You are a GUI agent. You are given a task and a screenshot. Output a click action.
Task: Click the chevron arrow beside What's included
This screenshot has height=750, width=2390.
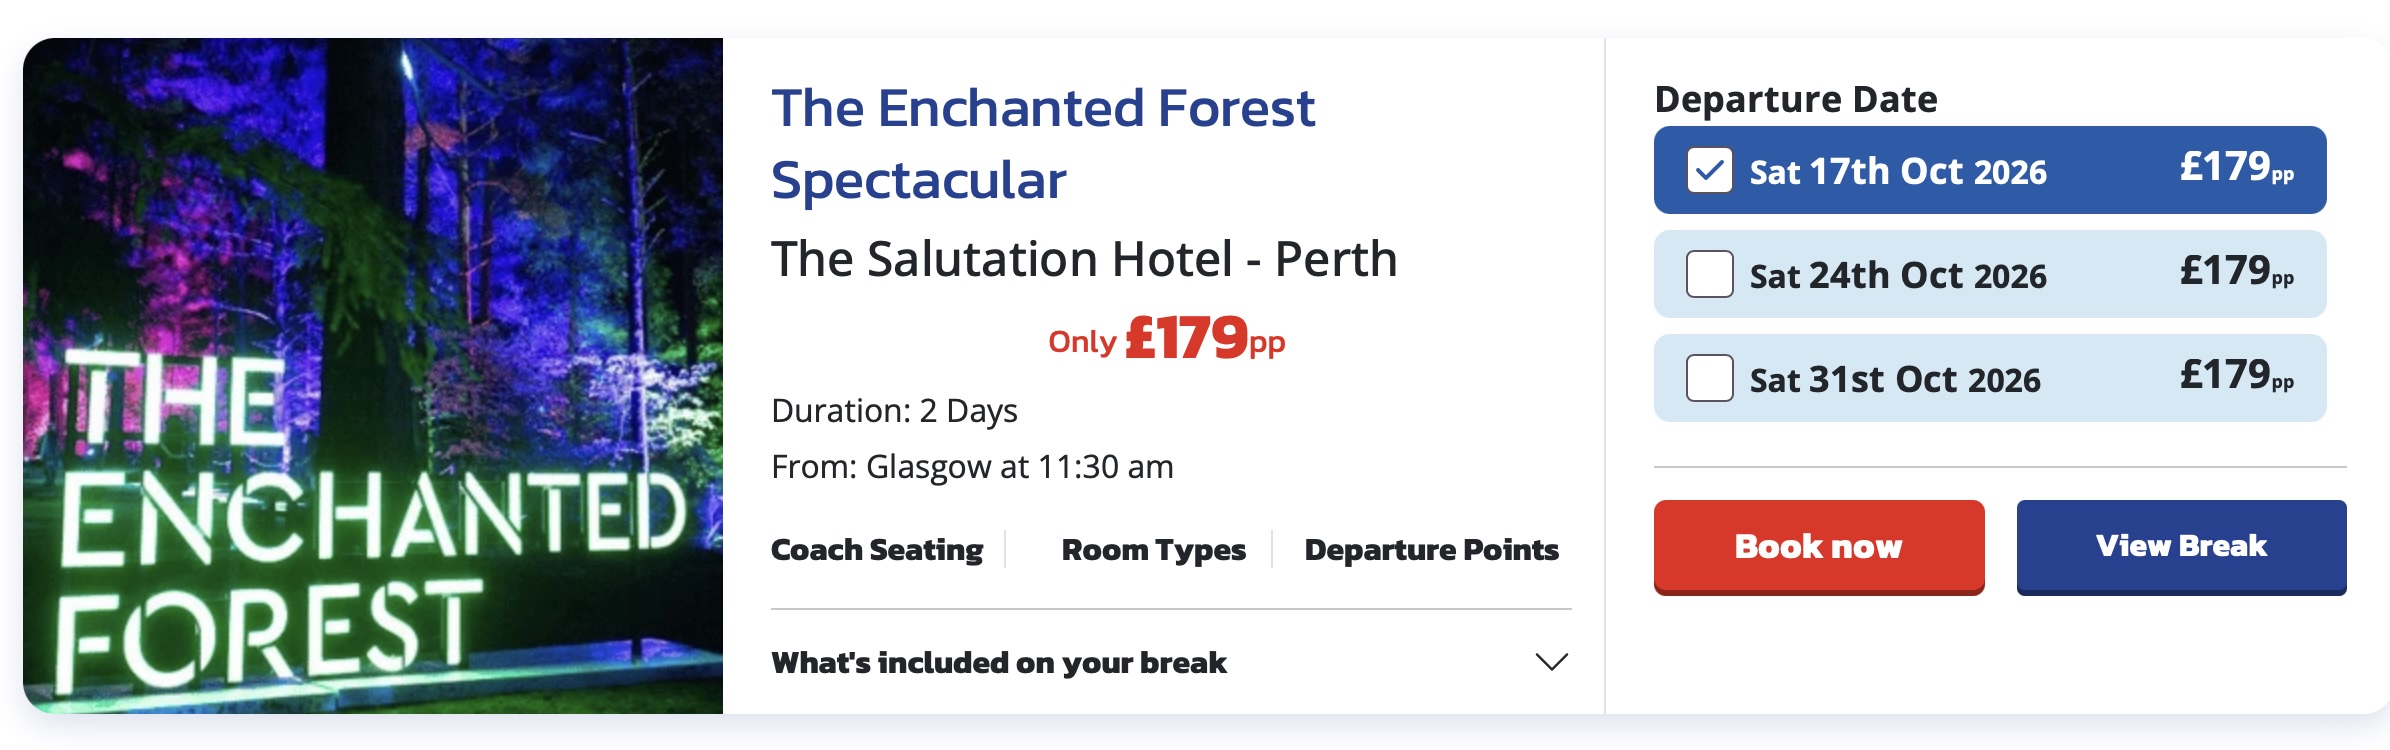pyautogui.click(x=1551, y=662)
